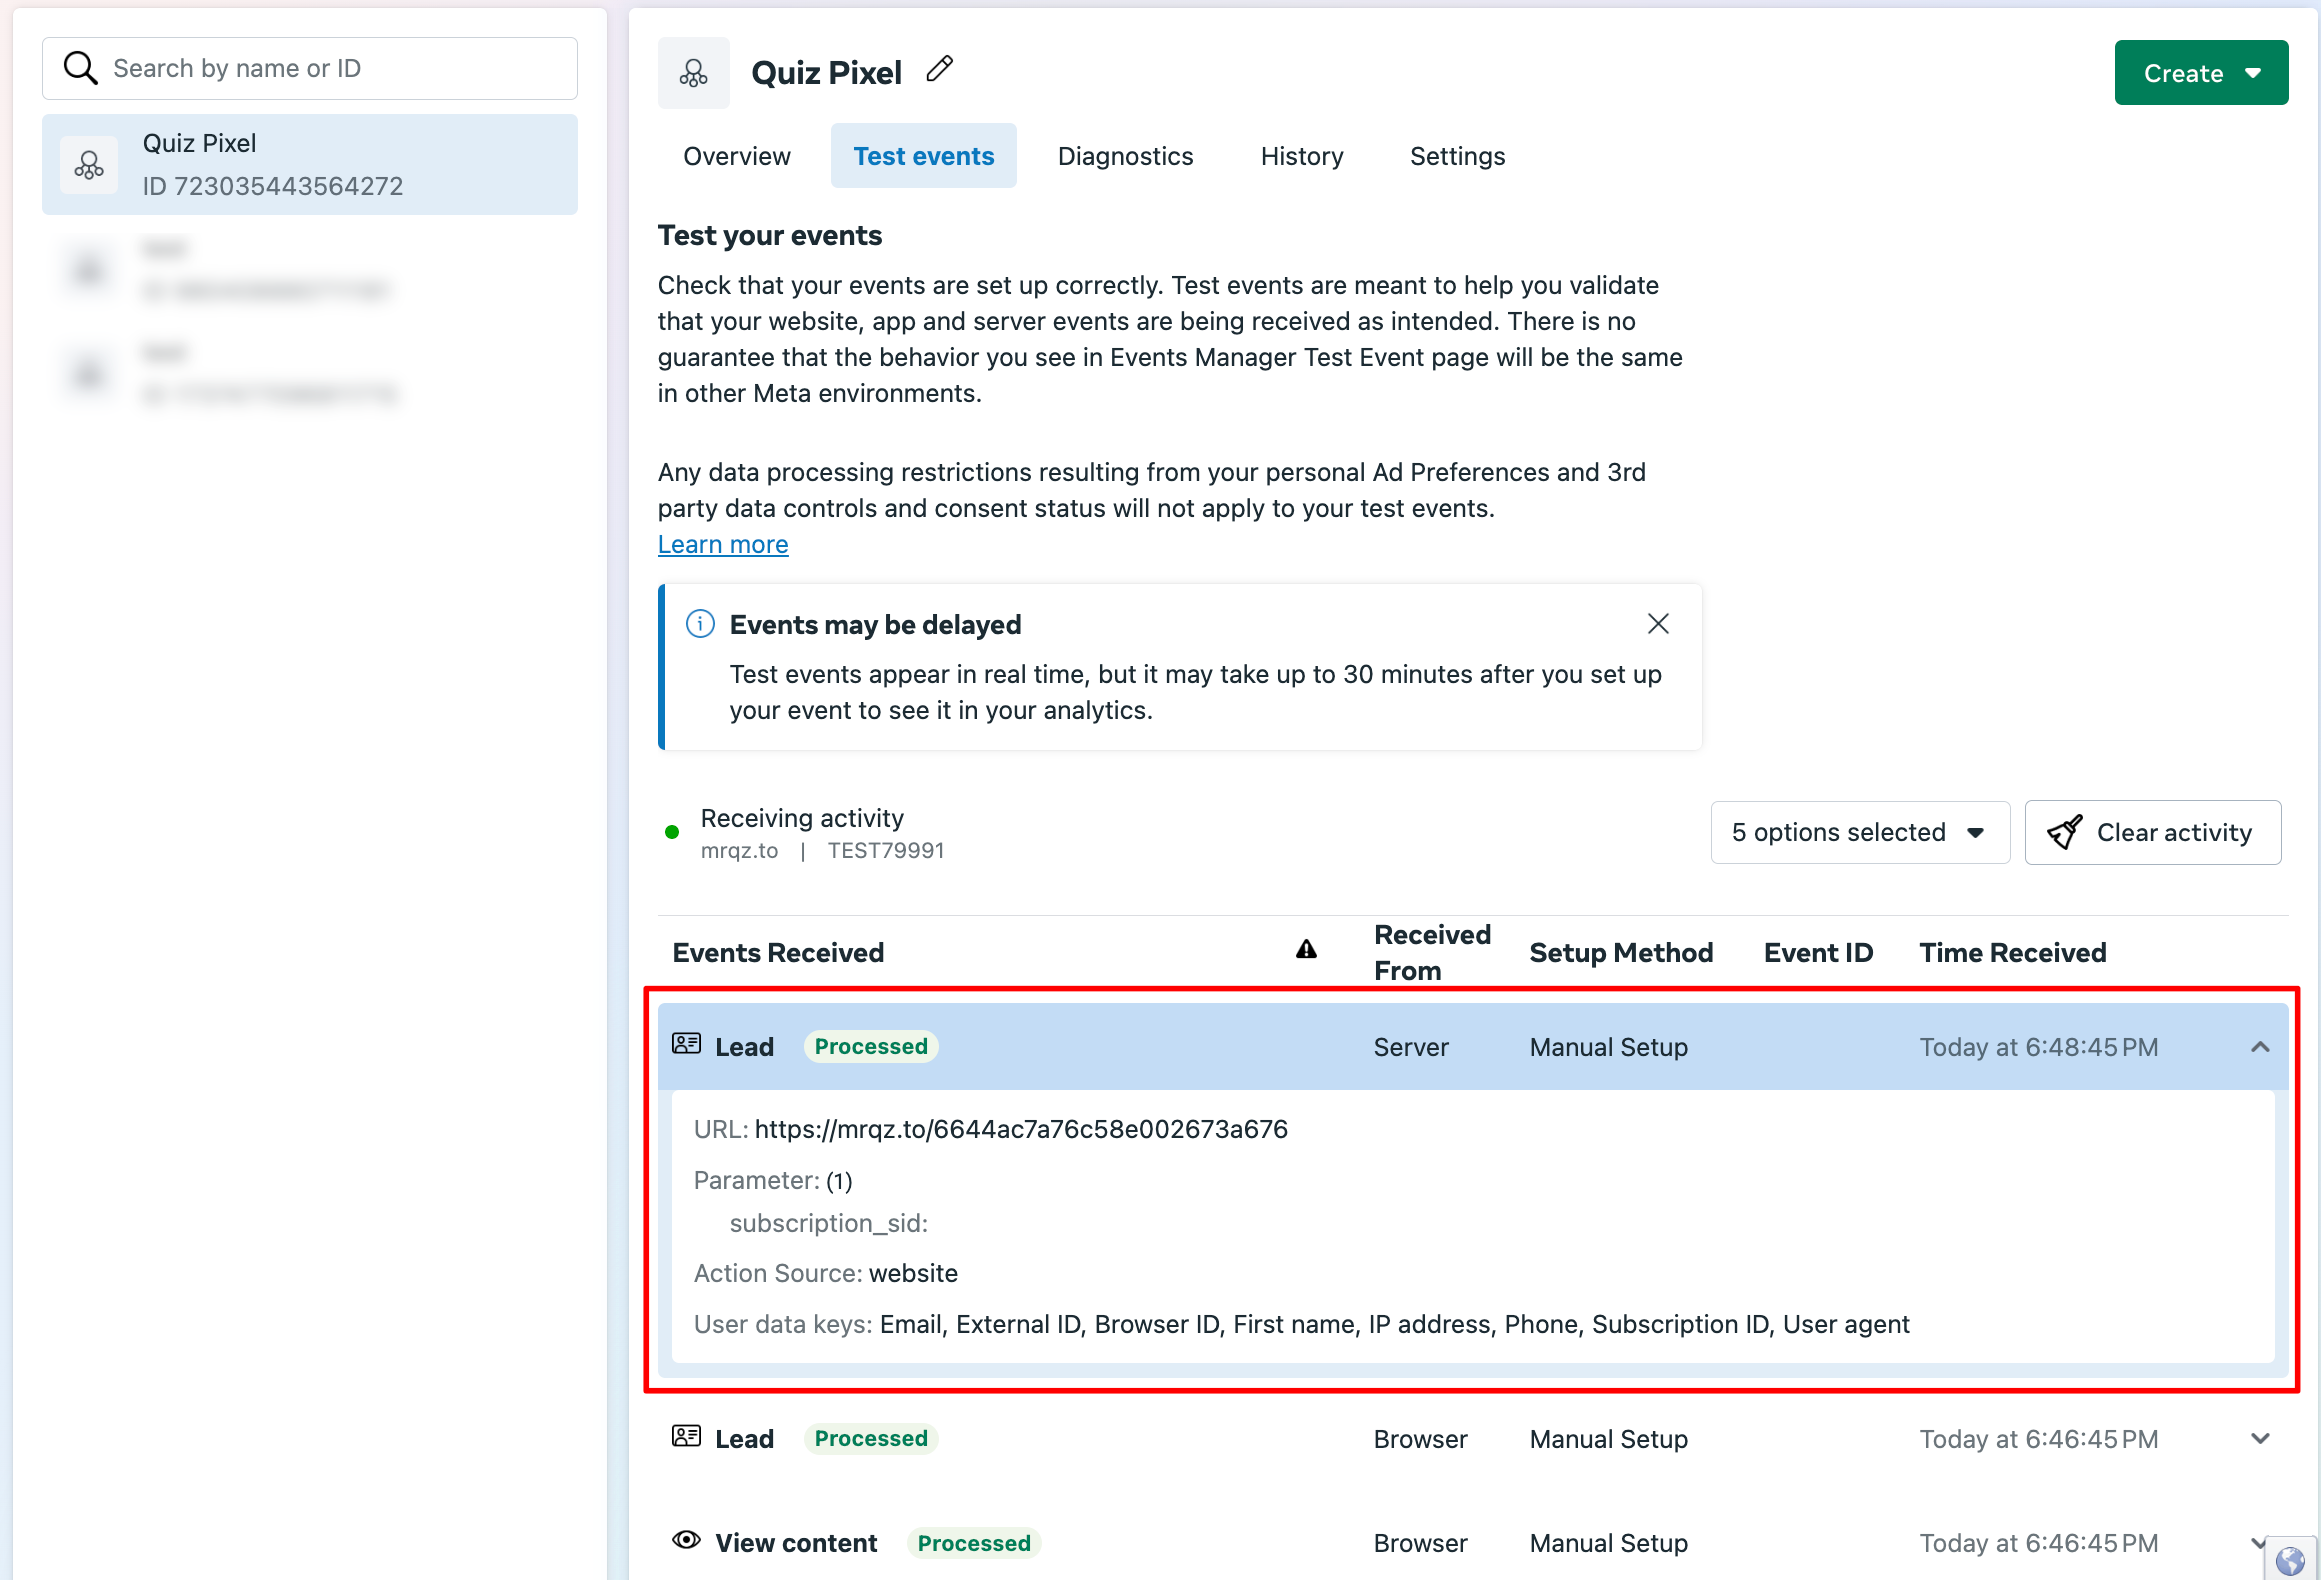Click the Lead icon in the Server row
The image size is (2321, 1580).
pyautogui.click(x=686, y=1045)
